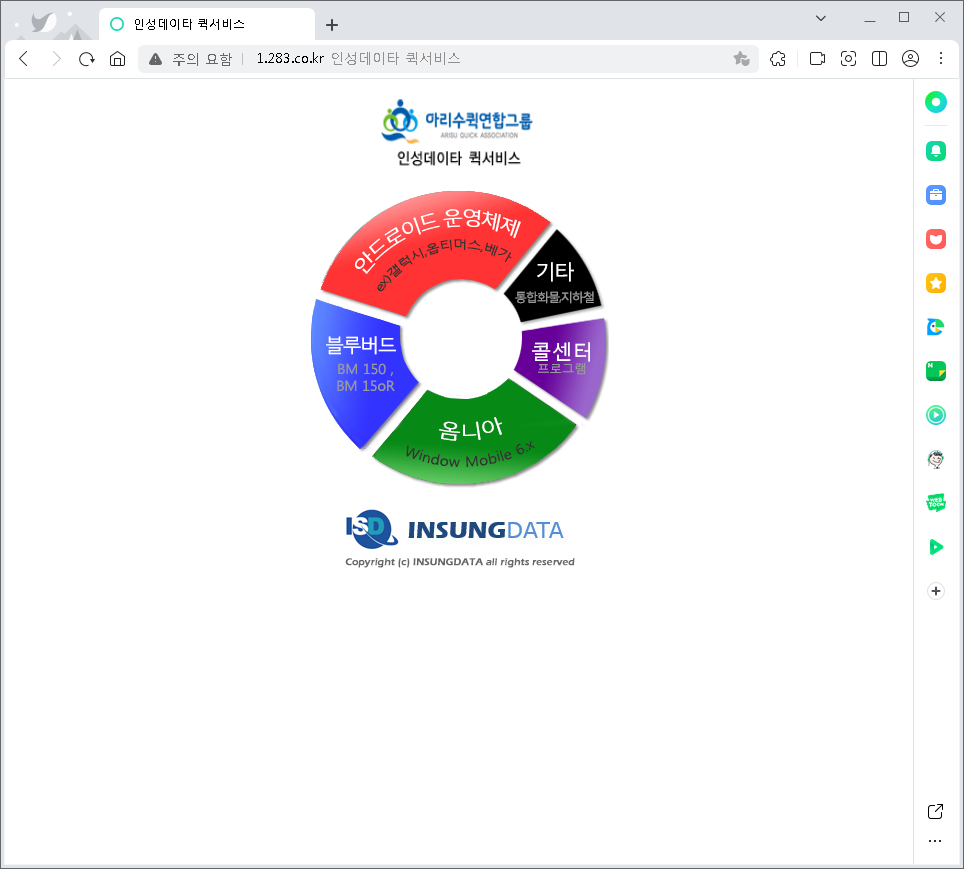Open the browser home page

pos(117,59)
